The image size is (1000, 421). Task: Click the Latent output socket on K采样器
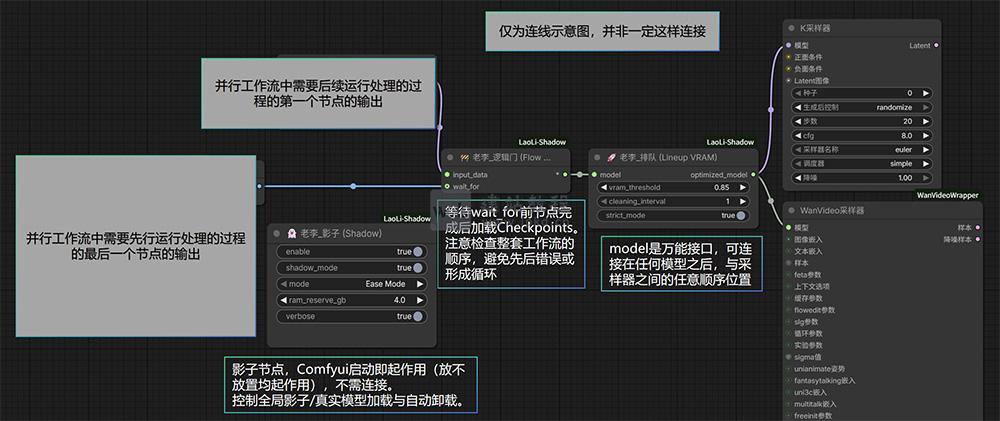tap(936, 45)
